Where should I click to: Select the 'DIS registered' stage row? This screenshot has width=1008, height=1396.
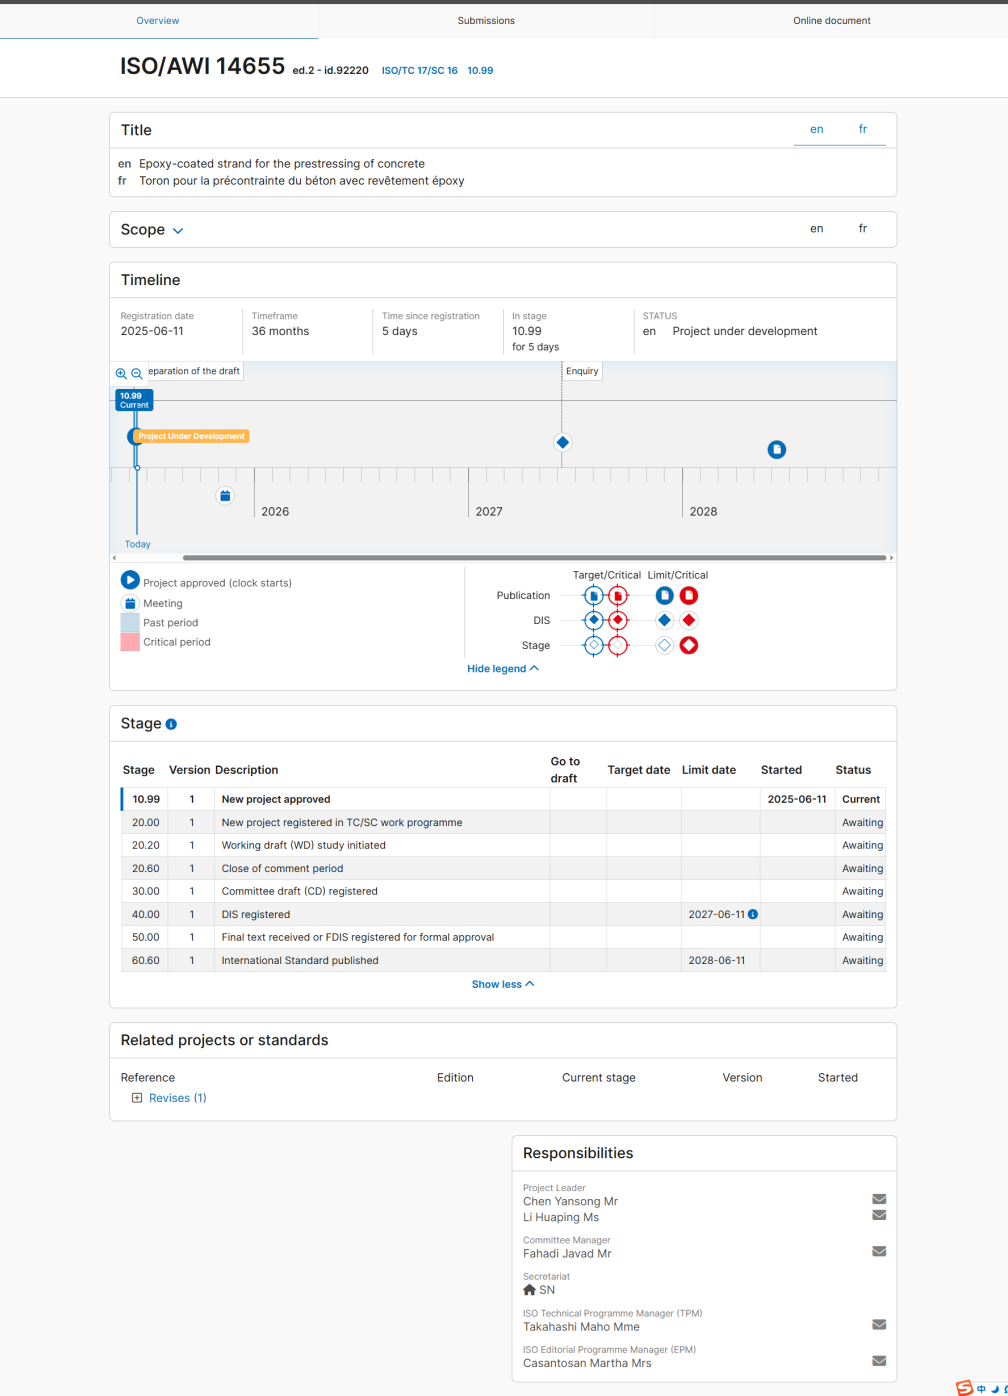pyautogui.click(x=503, y=914)
